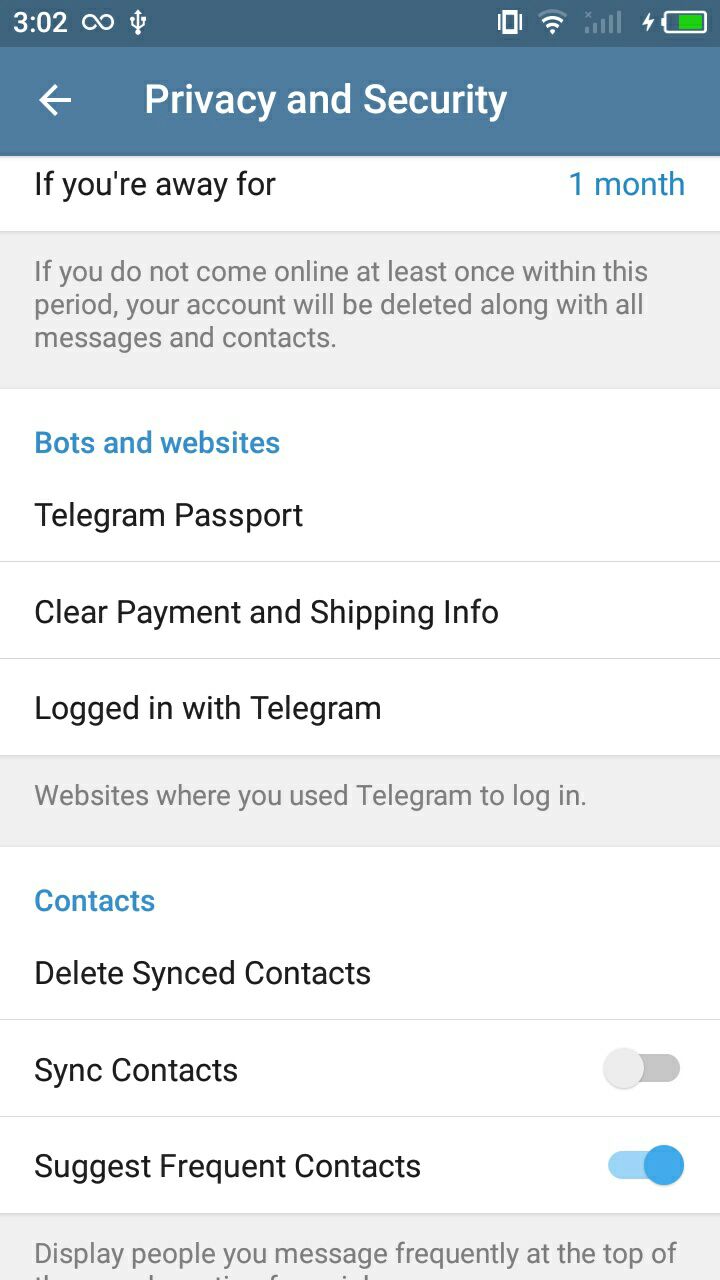Viewport: 720px width, 1280px height.
Task: Open Telegram Passport
Action: coord(168,515)
